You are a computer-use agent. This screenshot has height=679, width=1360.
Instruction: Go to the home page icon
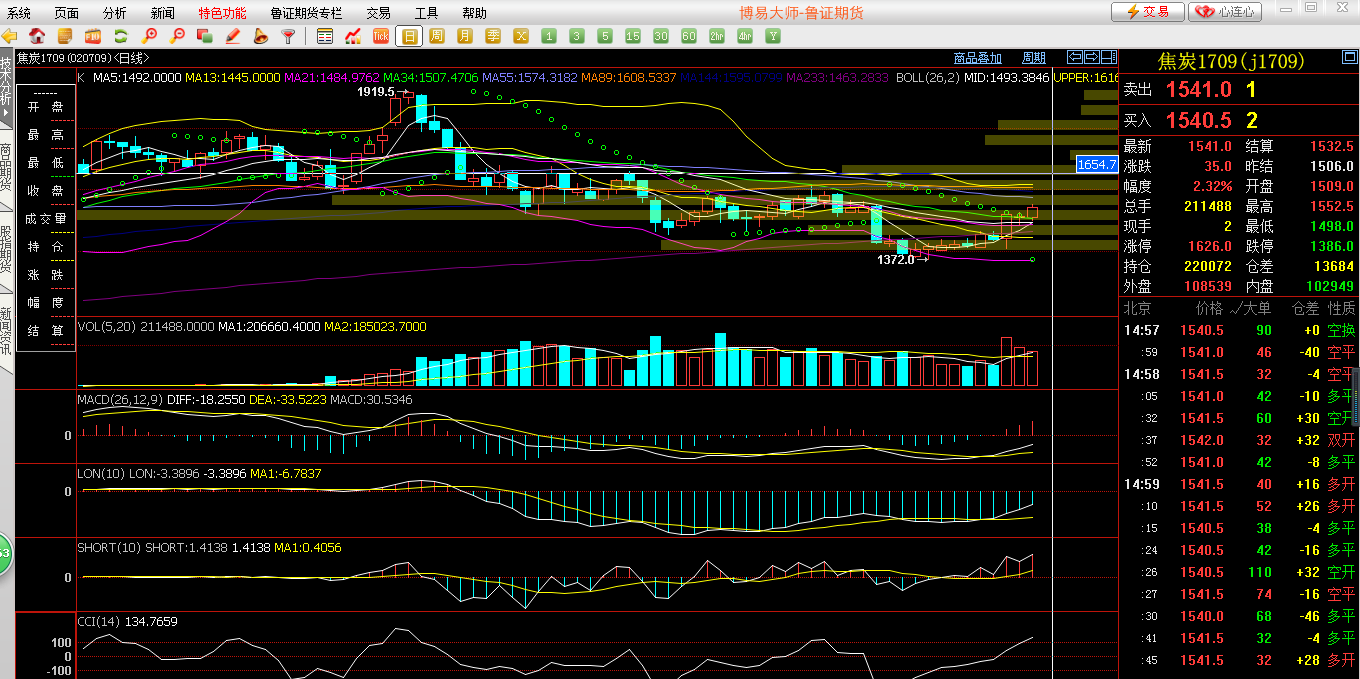tap(37, 36)
